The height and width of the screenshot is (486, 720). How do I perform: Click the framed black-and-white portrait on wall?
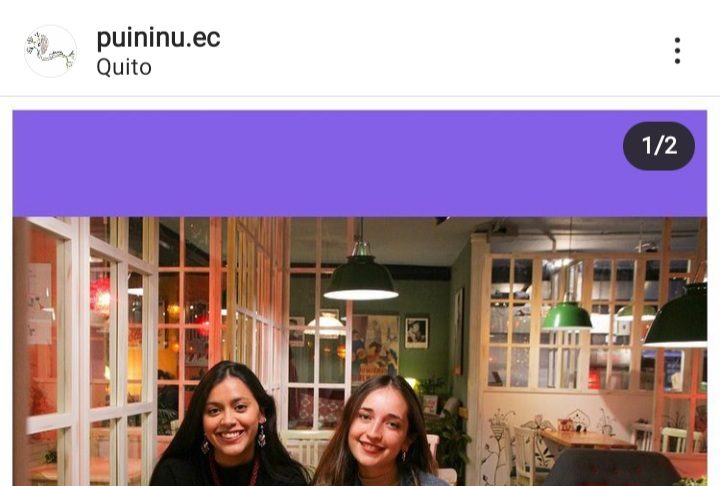point(416,333)
